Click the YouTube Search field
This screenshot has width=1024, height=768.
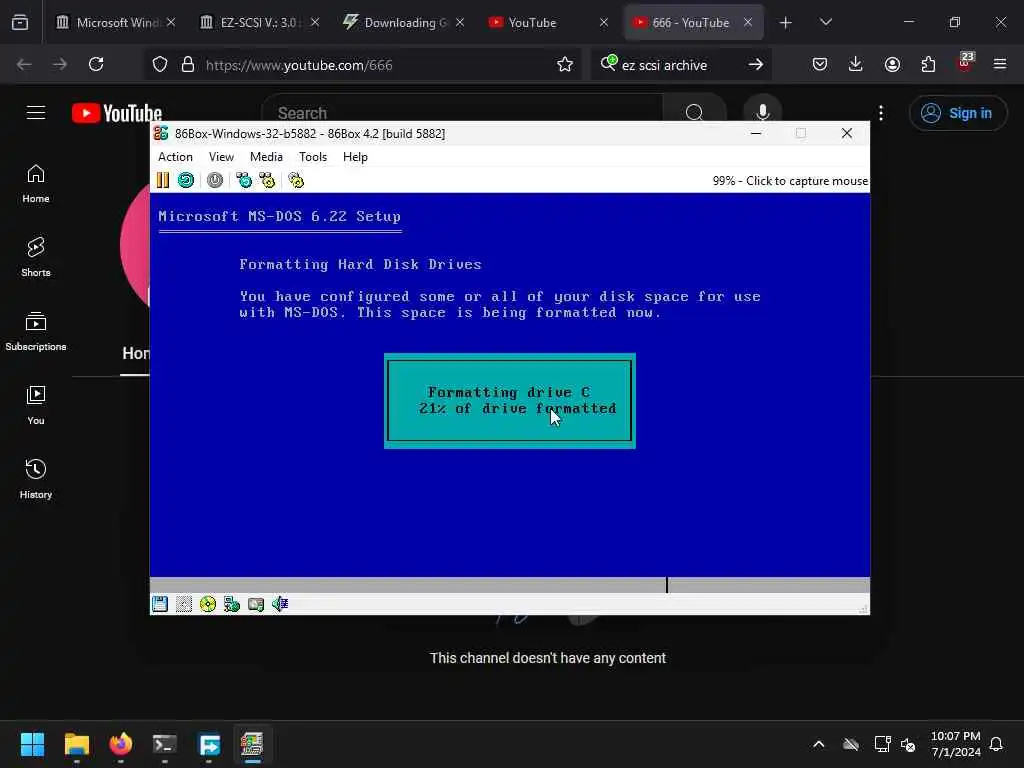(x=462, y=113)
